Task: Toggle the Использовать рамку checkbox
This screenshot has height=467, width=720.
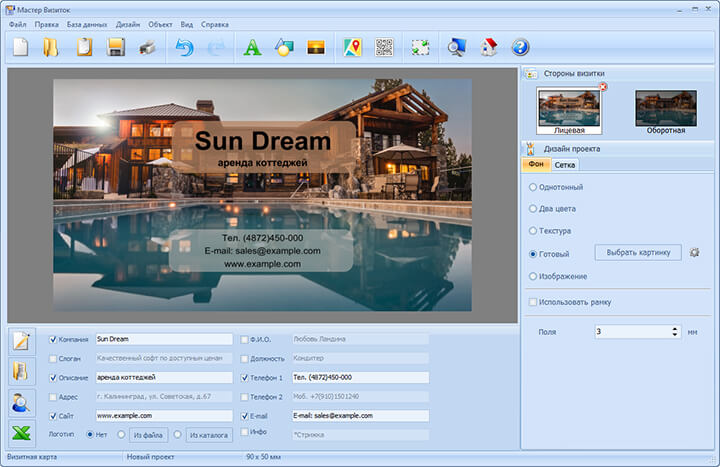Action: pos(533,301)
